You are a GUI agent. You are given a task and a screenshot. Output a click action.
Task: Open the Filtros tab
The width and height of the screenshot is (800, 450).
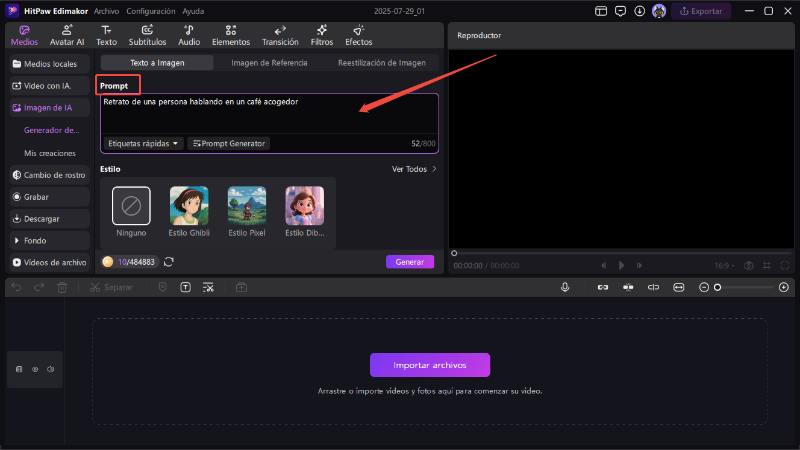[321, 36]
